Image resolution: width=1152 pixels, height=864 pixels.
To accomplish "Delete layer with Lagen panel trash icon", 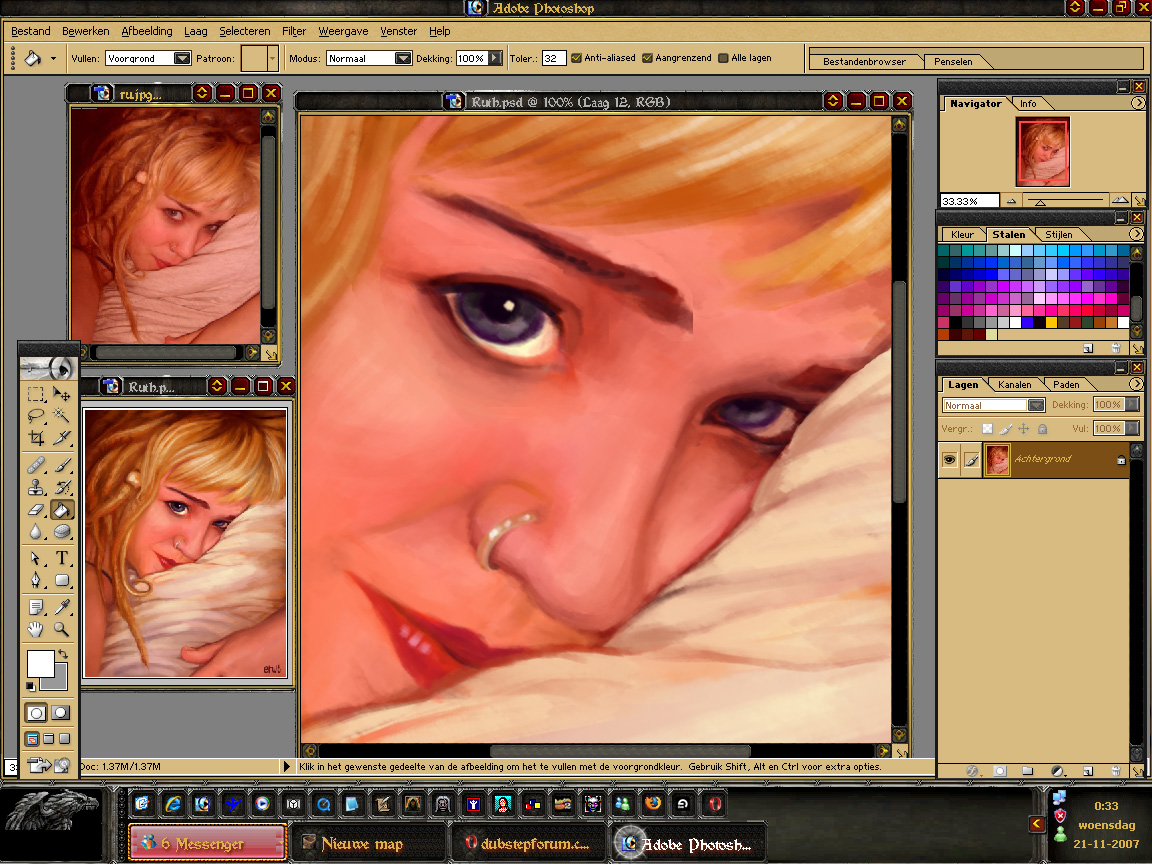I will point(1115,771).
